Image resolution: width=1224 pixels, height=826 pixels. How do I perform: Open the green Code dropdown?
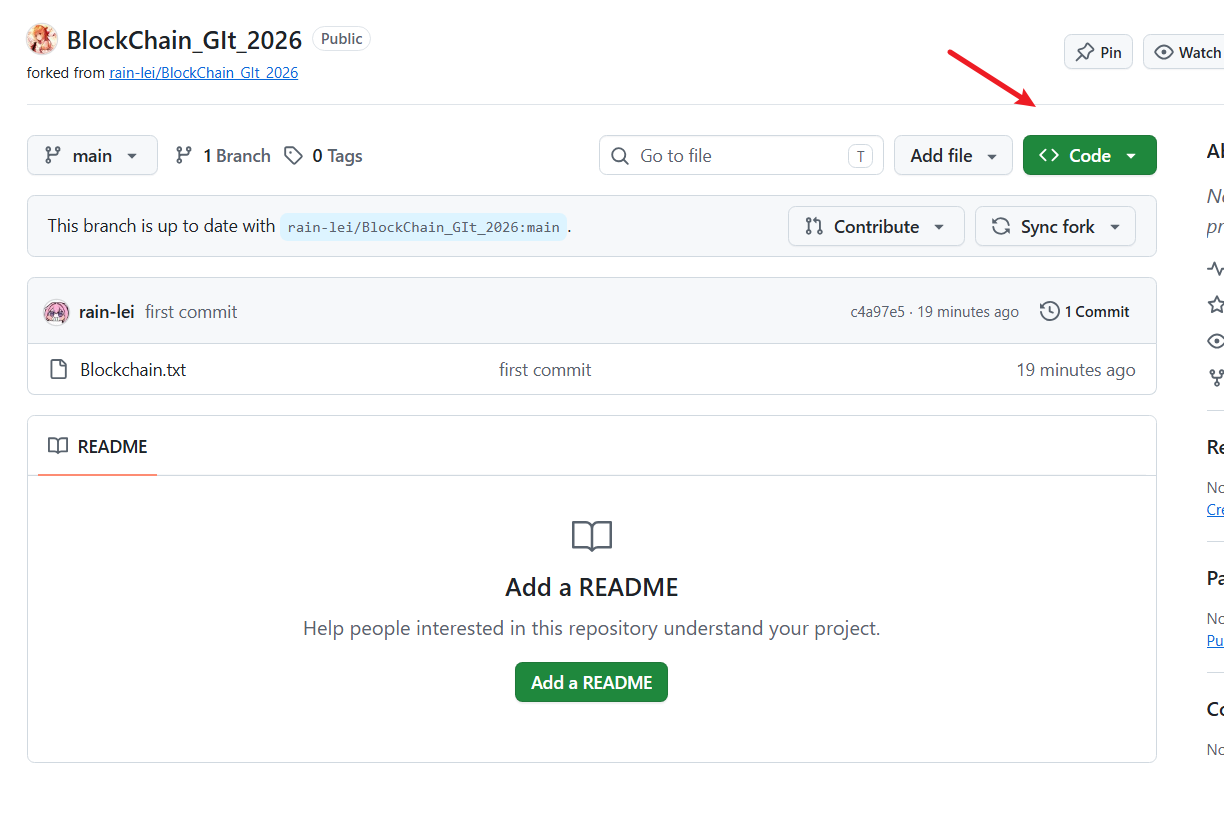click(1090, 155)
